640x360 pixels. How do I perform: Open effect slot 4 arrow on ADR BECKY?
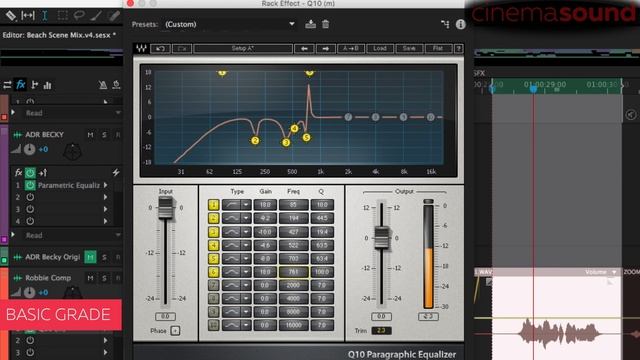(x=106, y=221)
